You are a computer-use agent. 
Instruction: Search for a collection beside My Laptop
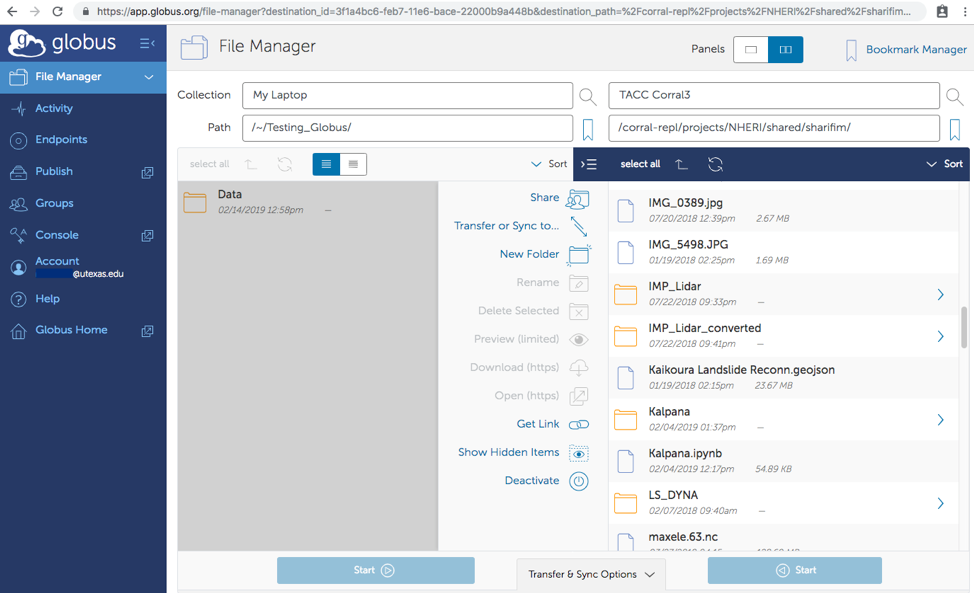tap(588, 96)
